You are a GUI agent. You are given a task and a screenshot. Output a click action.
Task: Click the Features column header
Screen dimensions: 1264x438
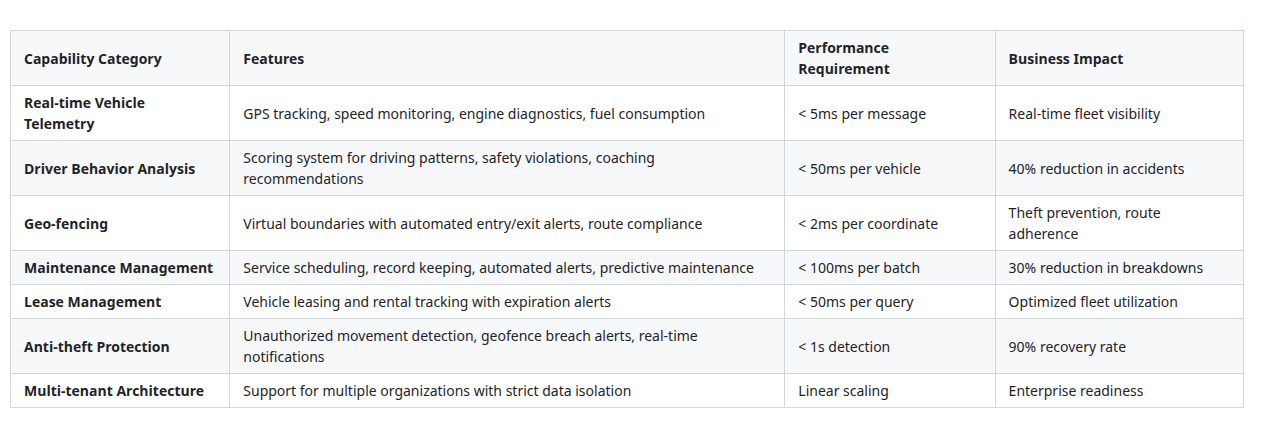[x=273, y=59]
